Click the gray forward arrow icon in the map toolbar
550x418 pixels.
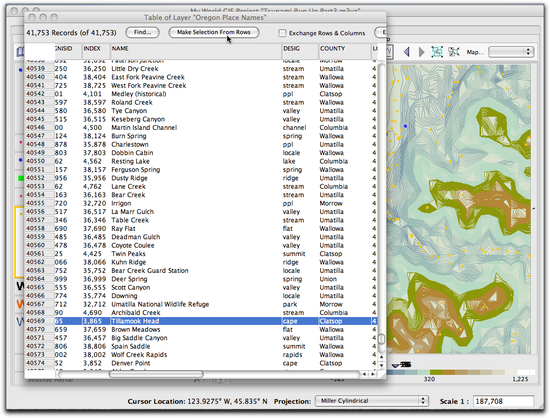(422, 52)
